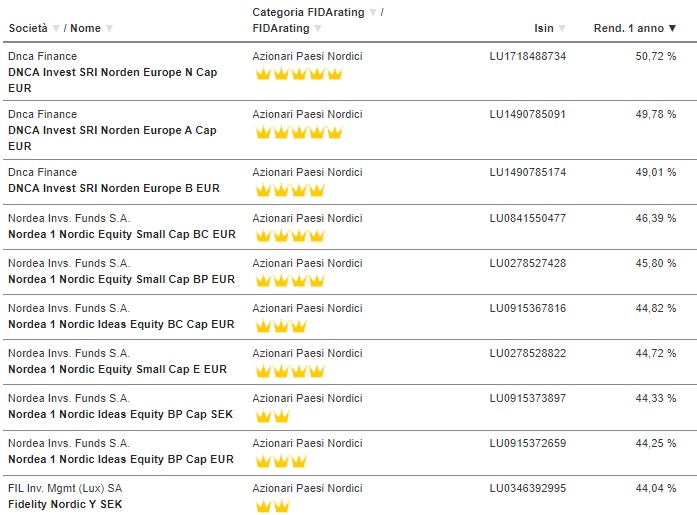This screenshot has height=515, width=697.
Task: Select ISIN LU0278527428
Action: point(528,263)
